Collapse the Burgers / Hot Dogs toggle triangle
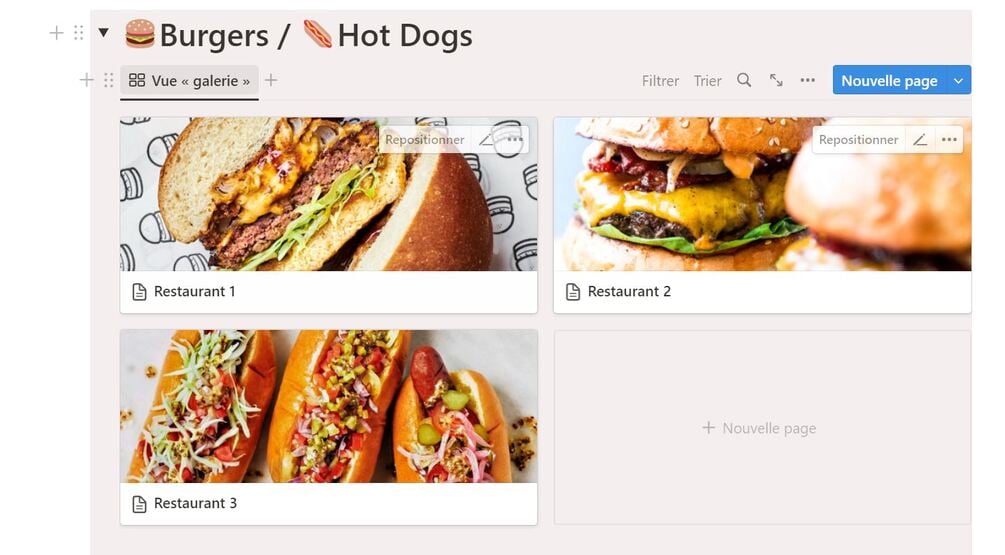 tap(103, 32)
